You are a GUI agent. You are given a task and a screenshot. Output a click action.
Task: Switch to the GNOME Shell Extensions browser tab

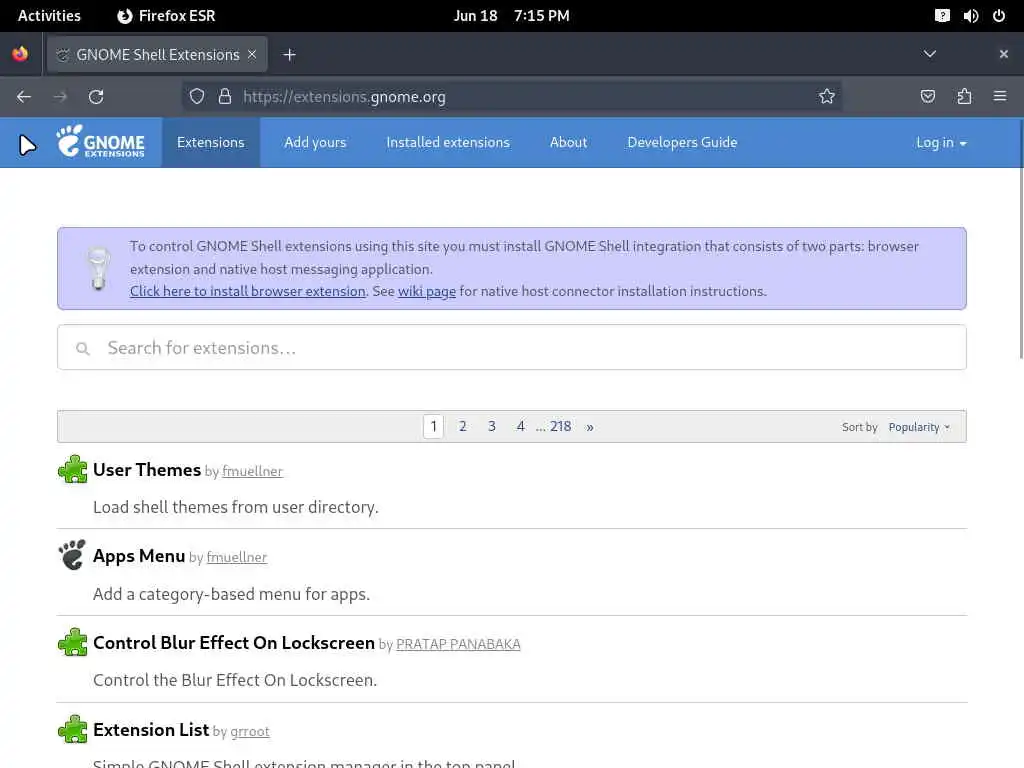coord(157,55)
